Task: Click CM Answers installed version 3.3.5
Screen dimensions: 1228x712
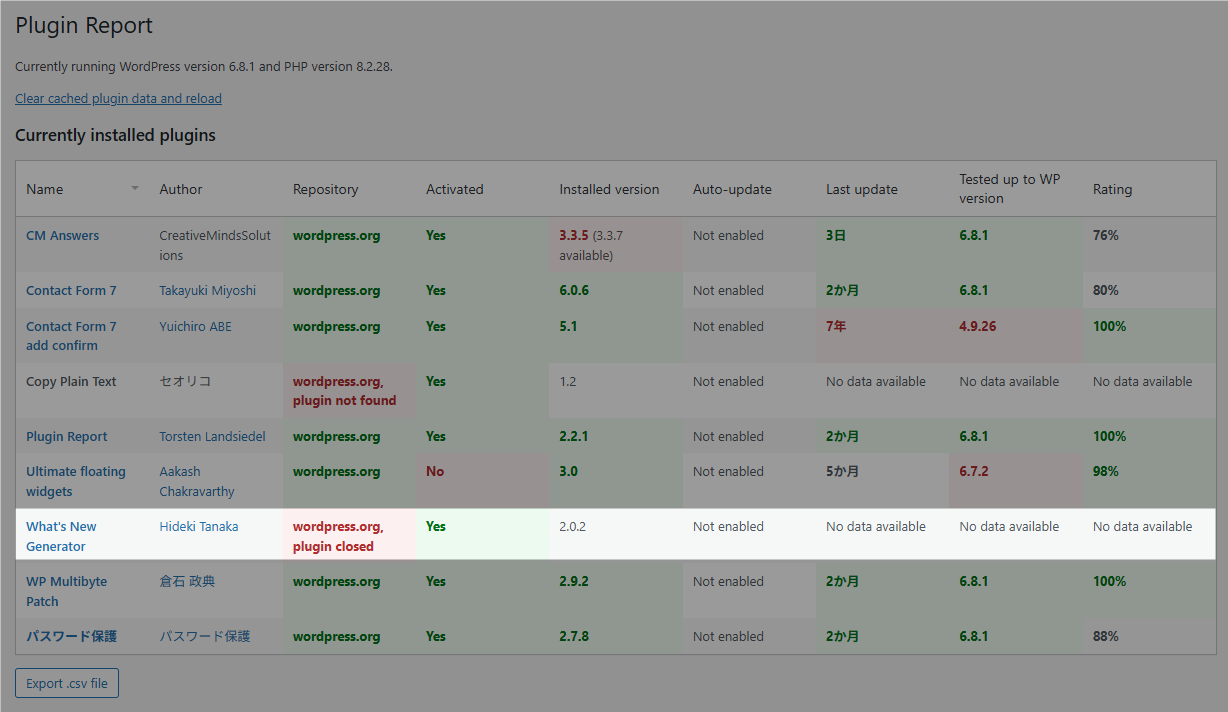Action: point(574,236)
